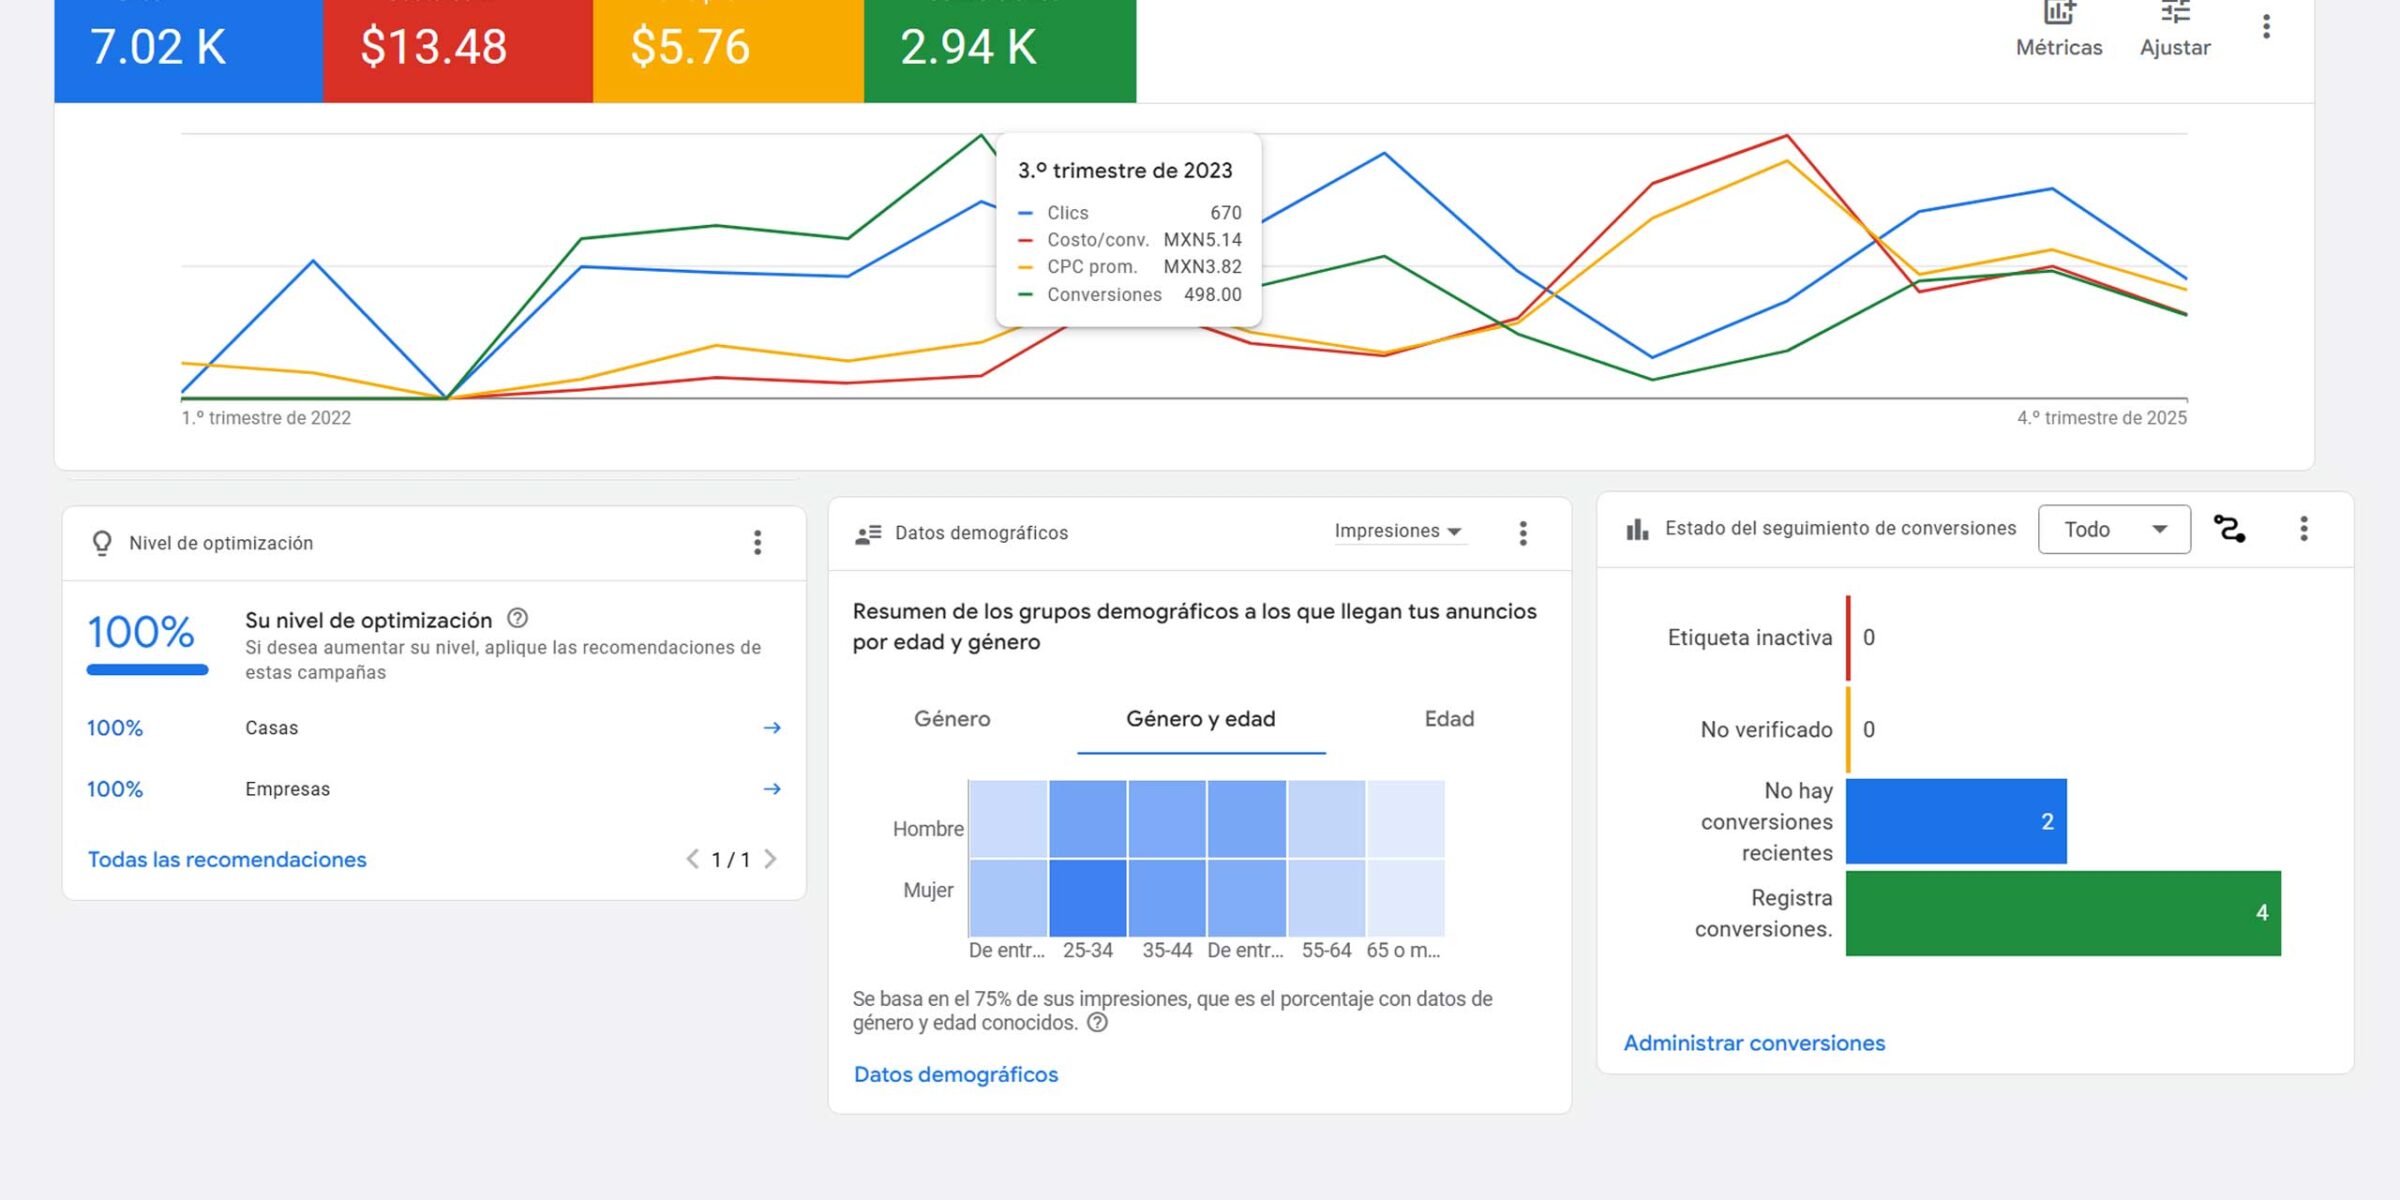Open Todas las recomendaciones link
Viewport: 2400px width, 1200px height.
click(227, 860)
